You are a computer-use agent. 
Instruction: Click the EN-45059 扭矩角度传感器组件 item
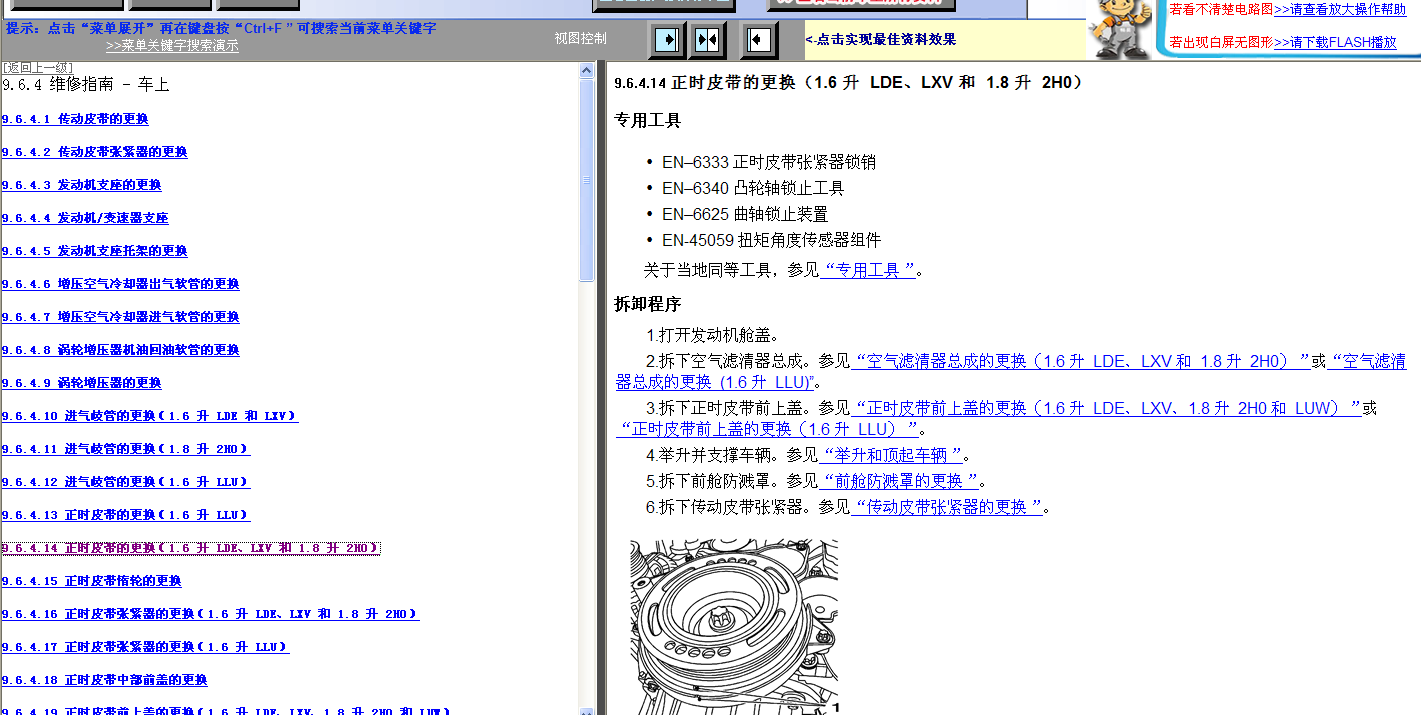pyautogui.click(x=771, y=240)
